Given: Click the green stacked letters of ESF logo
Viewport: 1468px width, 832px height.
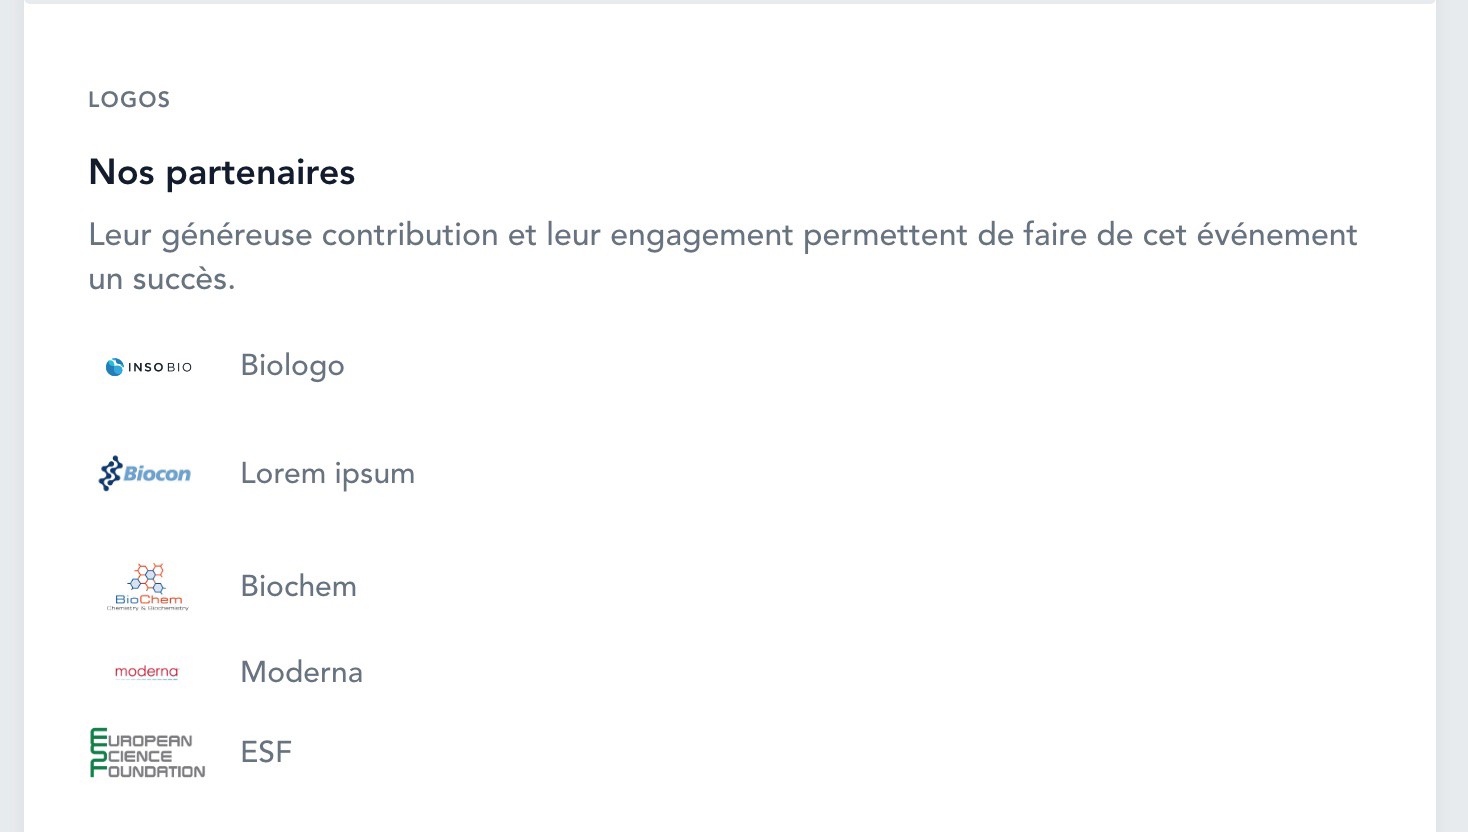Looking at the screenshot, I should click(x=98, y=753).
